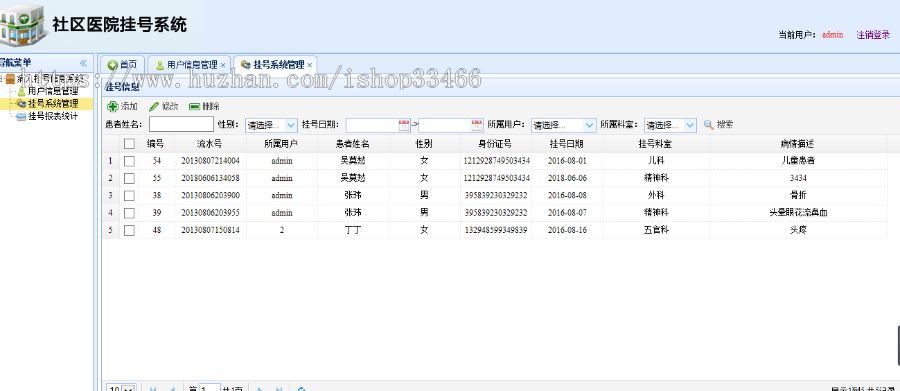Screen dimensions: 900x391
Task: Sort by the 所属用户 column header
Action: (282, 144)
